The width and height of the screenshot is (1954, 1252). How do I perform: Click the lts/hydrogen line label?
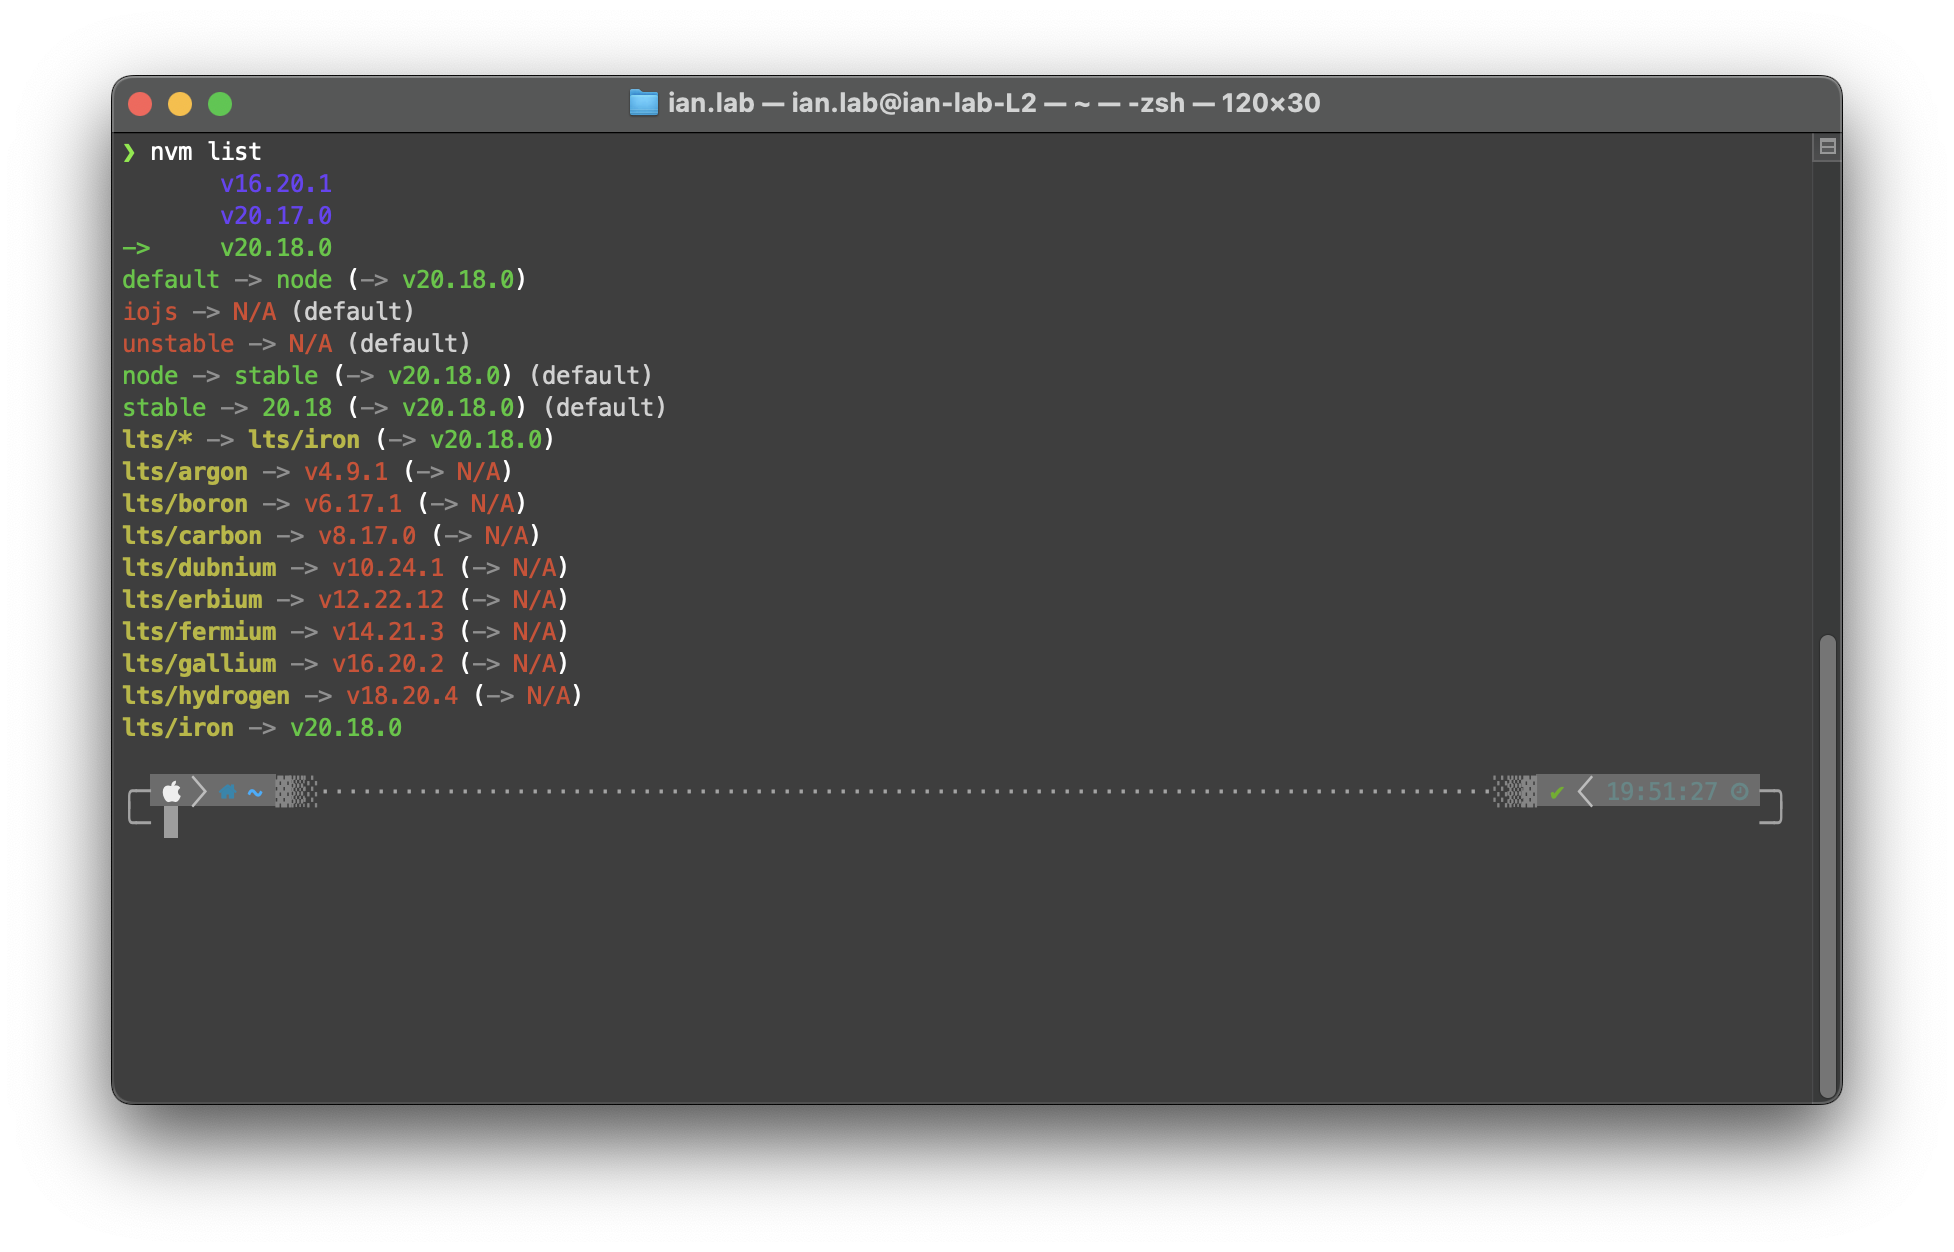pyautogui.click(x=206, y=696)
